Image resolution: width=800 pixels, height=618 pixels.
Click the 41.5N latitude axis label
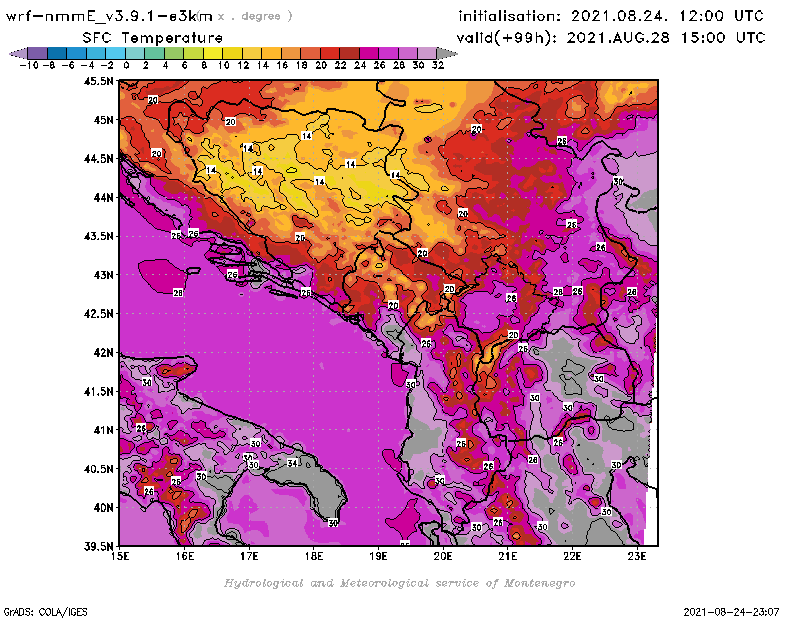(99, 391)
